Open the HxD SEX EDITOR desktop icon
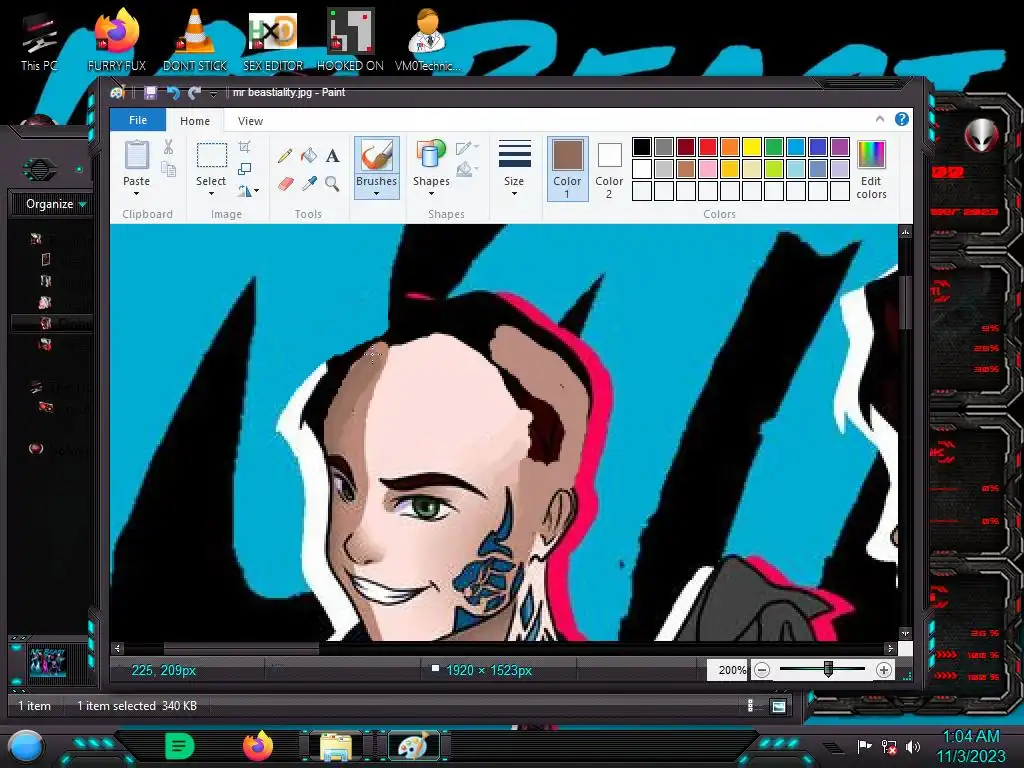This screenshot has width=1024, height=768. click(273, 39)
